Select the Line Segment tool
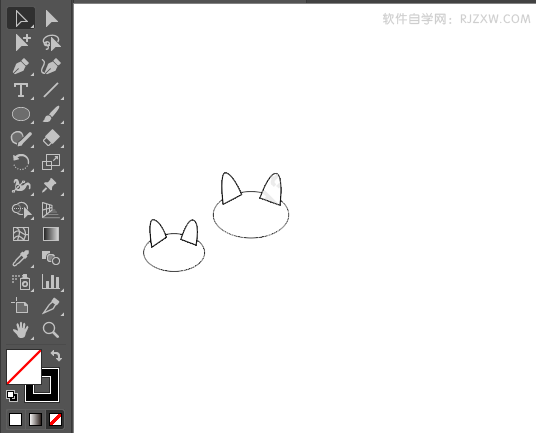 tap(51, 90)
